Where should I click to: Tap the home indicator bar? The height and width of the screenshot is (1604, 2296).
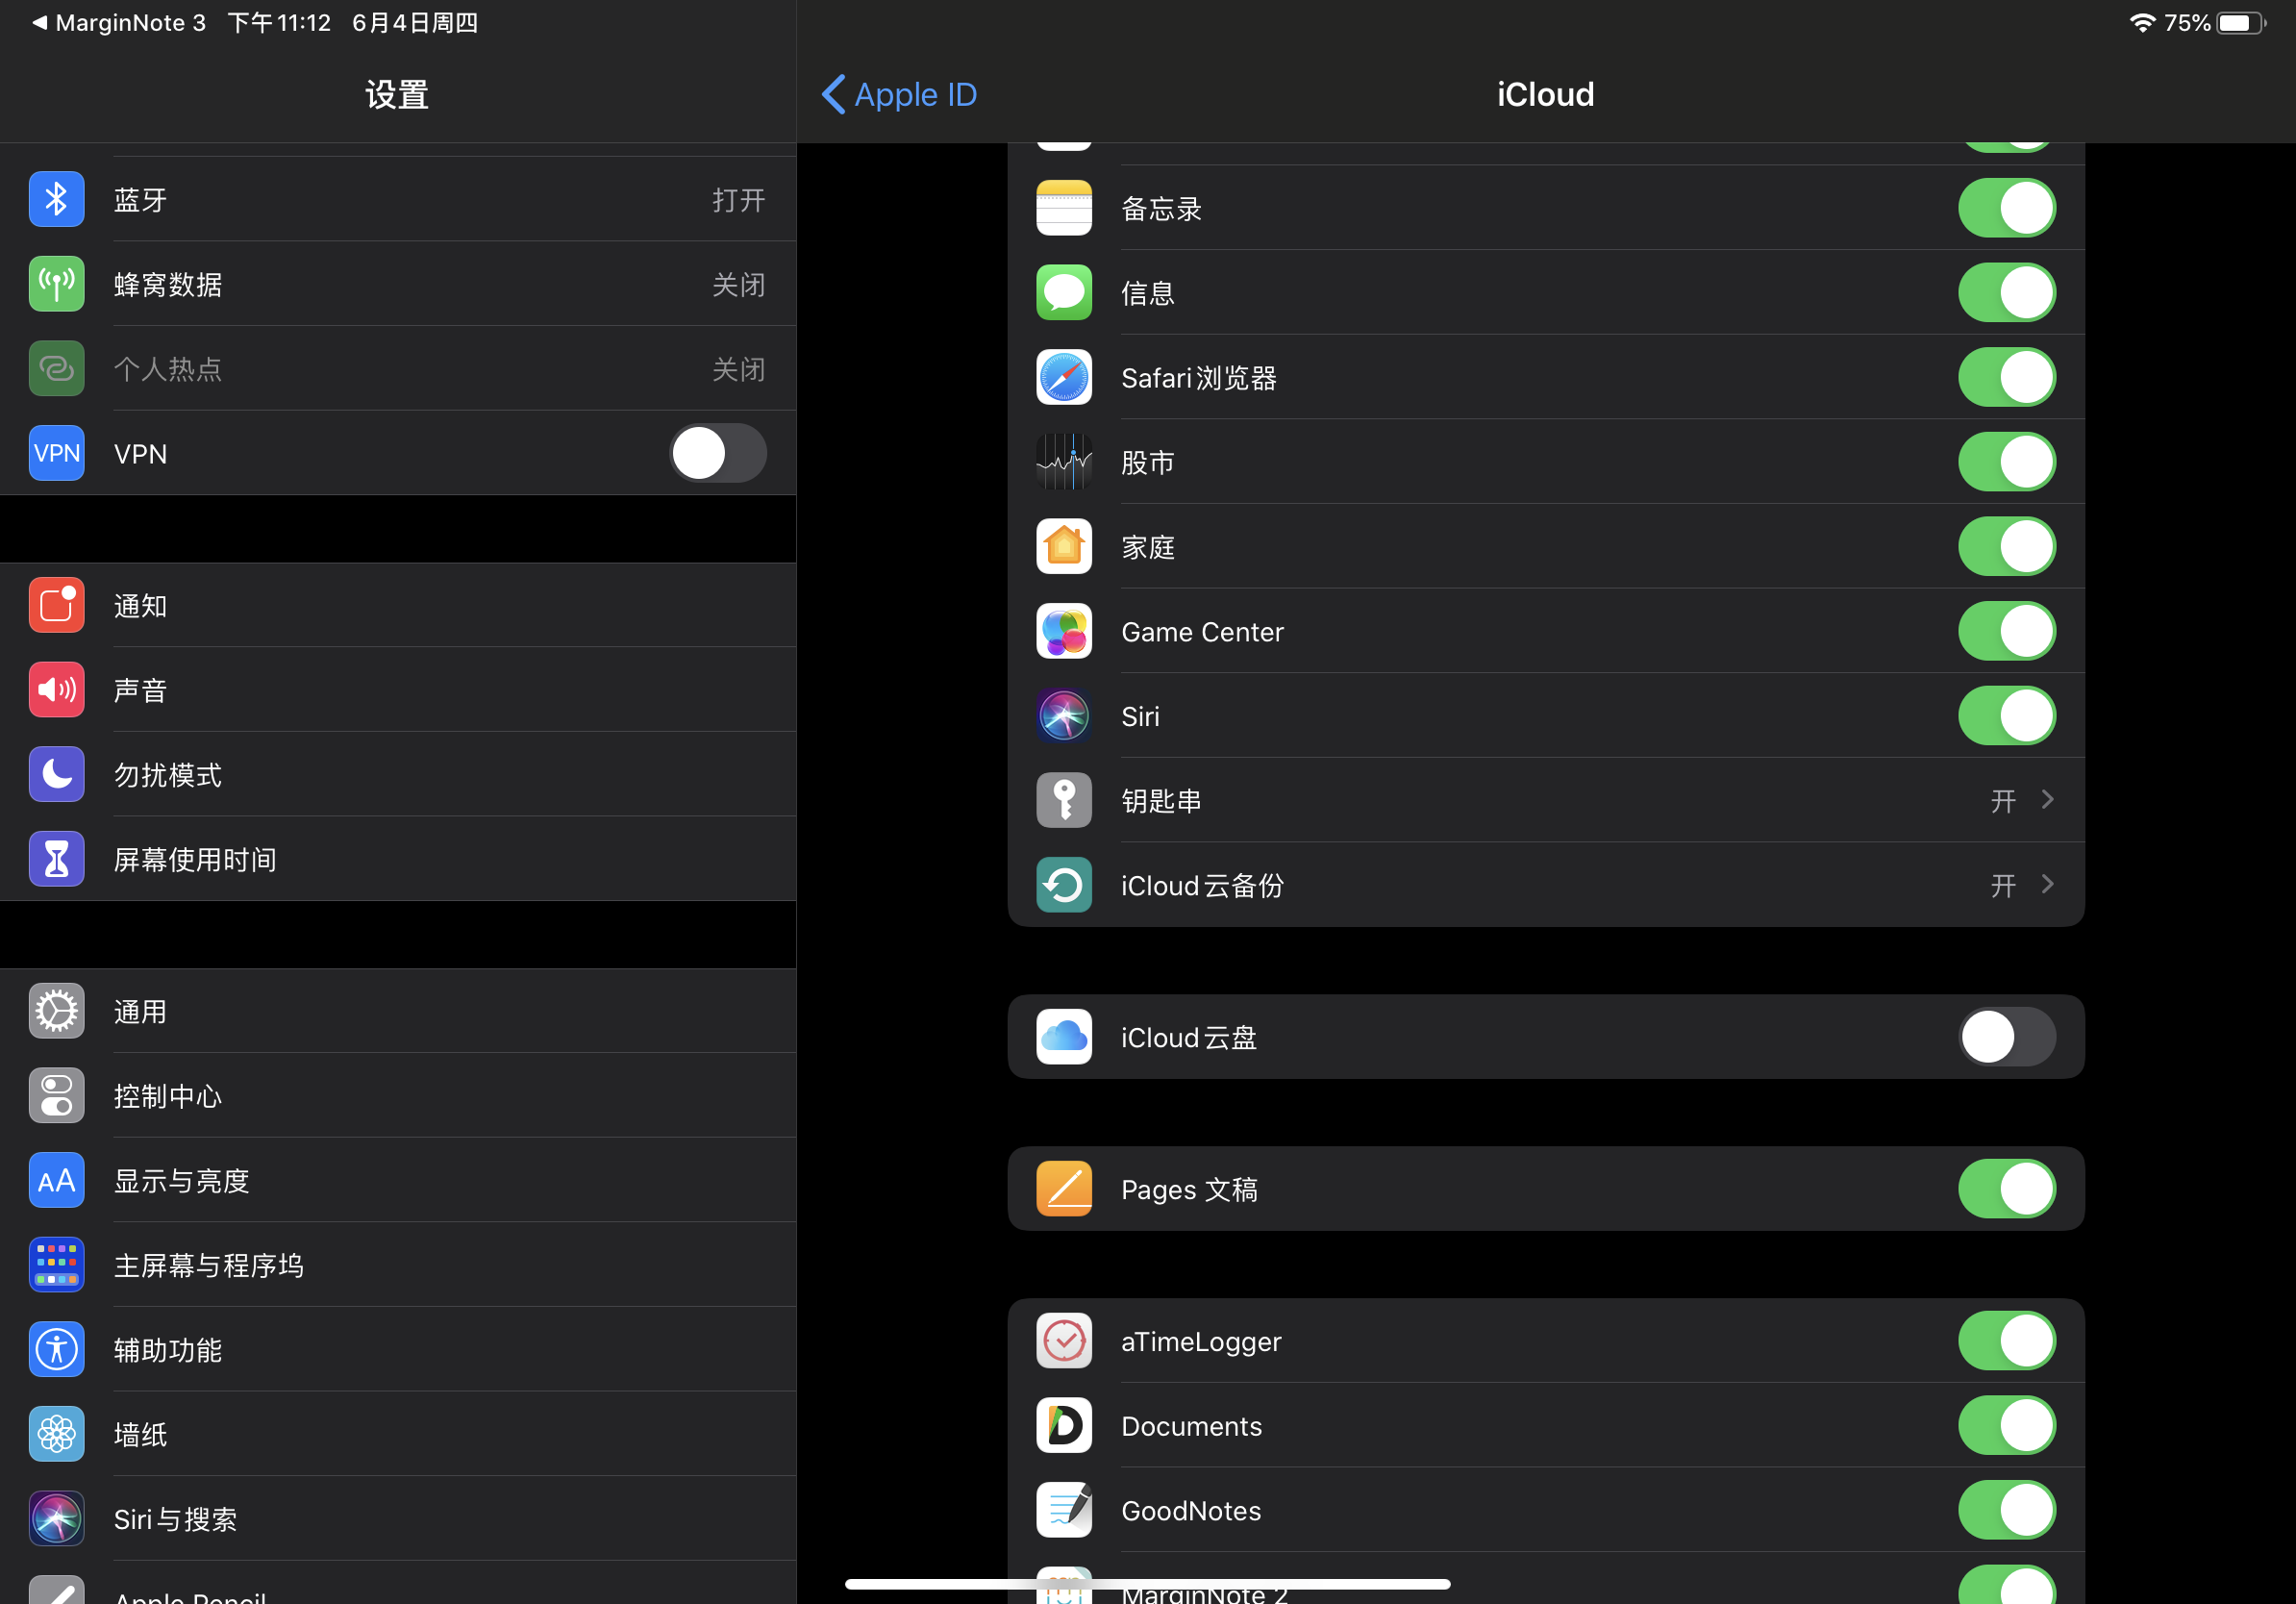[x=1147, y=1584]
